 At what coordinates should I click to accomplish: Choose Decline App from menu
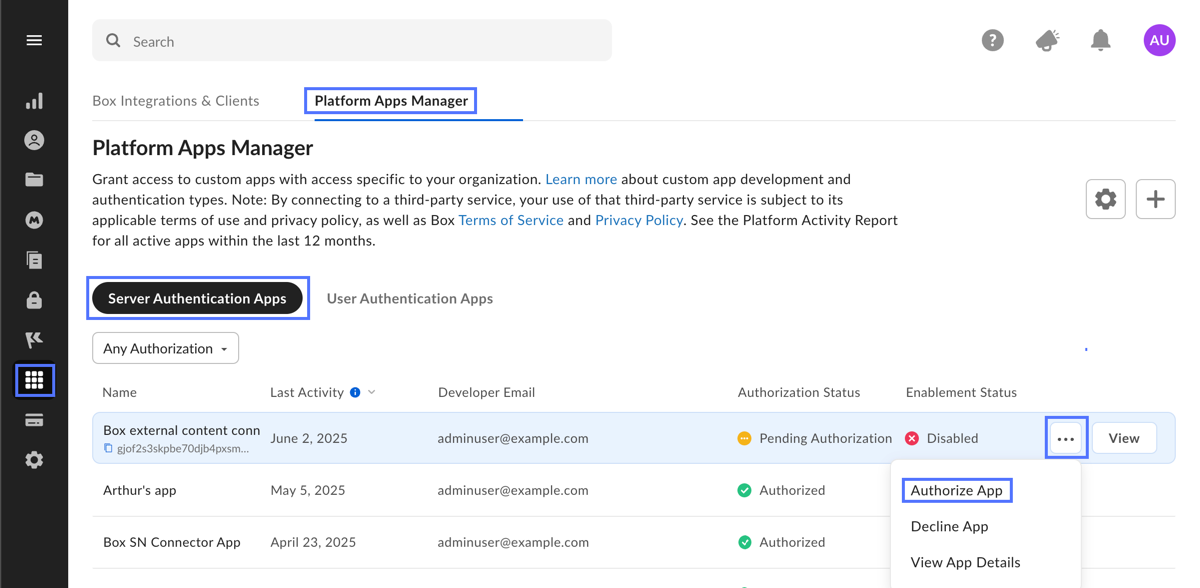tap(950, 526)
